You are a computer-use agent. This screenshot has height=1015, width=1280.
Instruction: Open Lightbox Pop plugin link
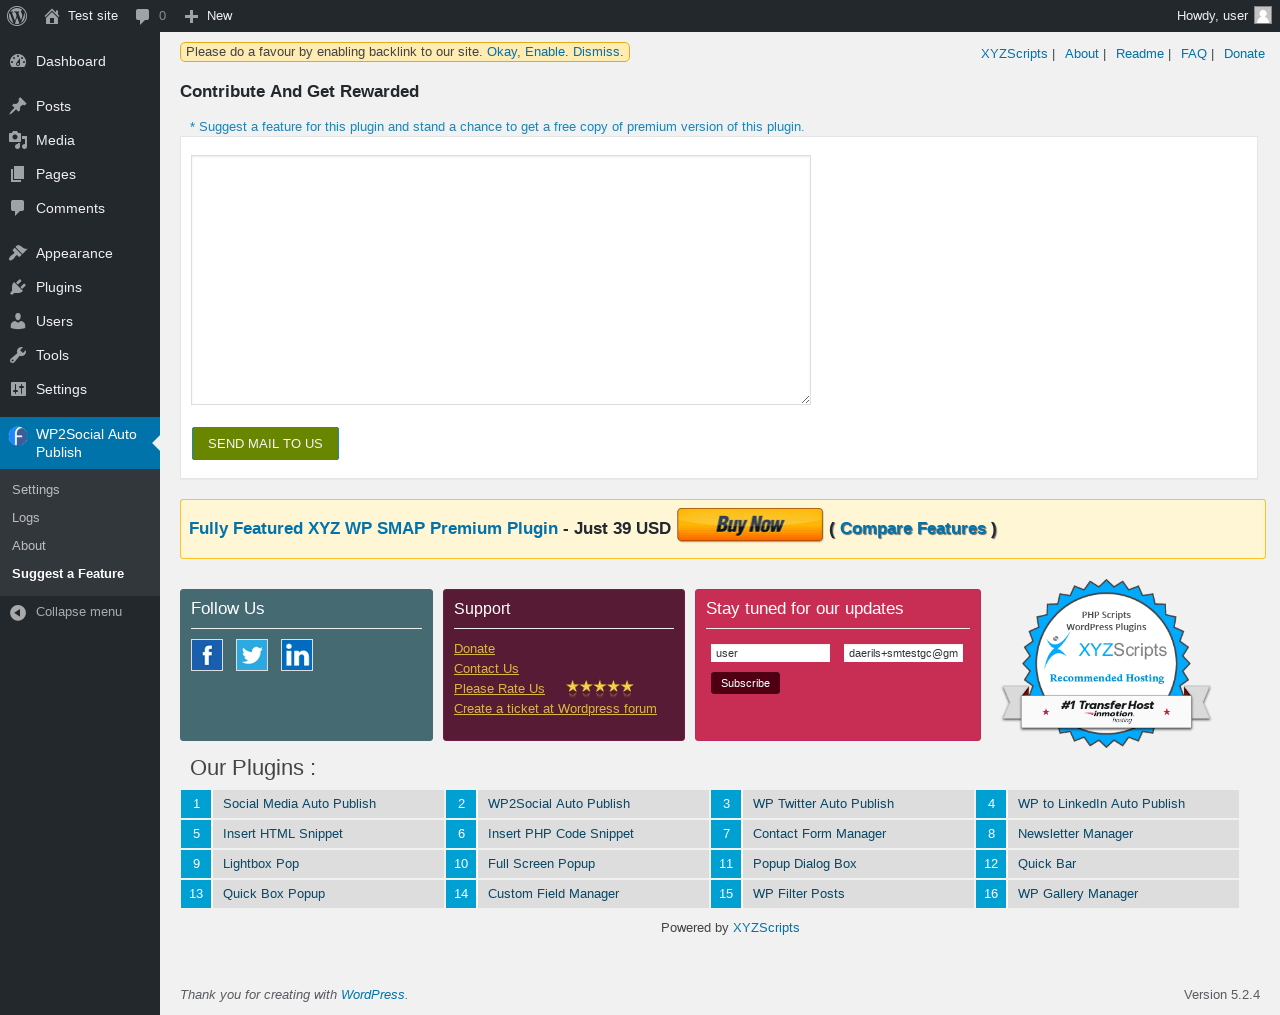(261, 864)
